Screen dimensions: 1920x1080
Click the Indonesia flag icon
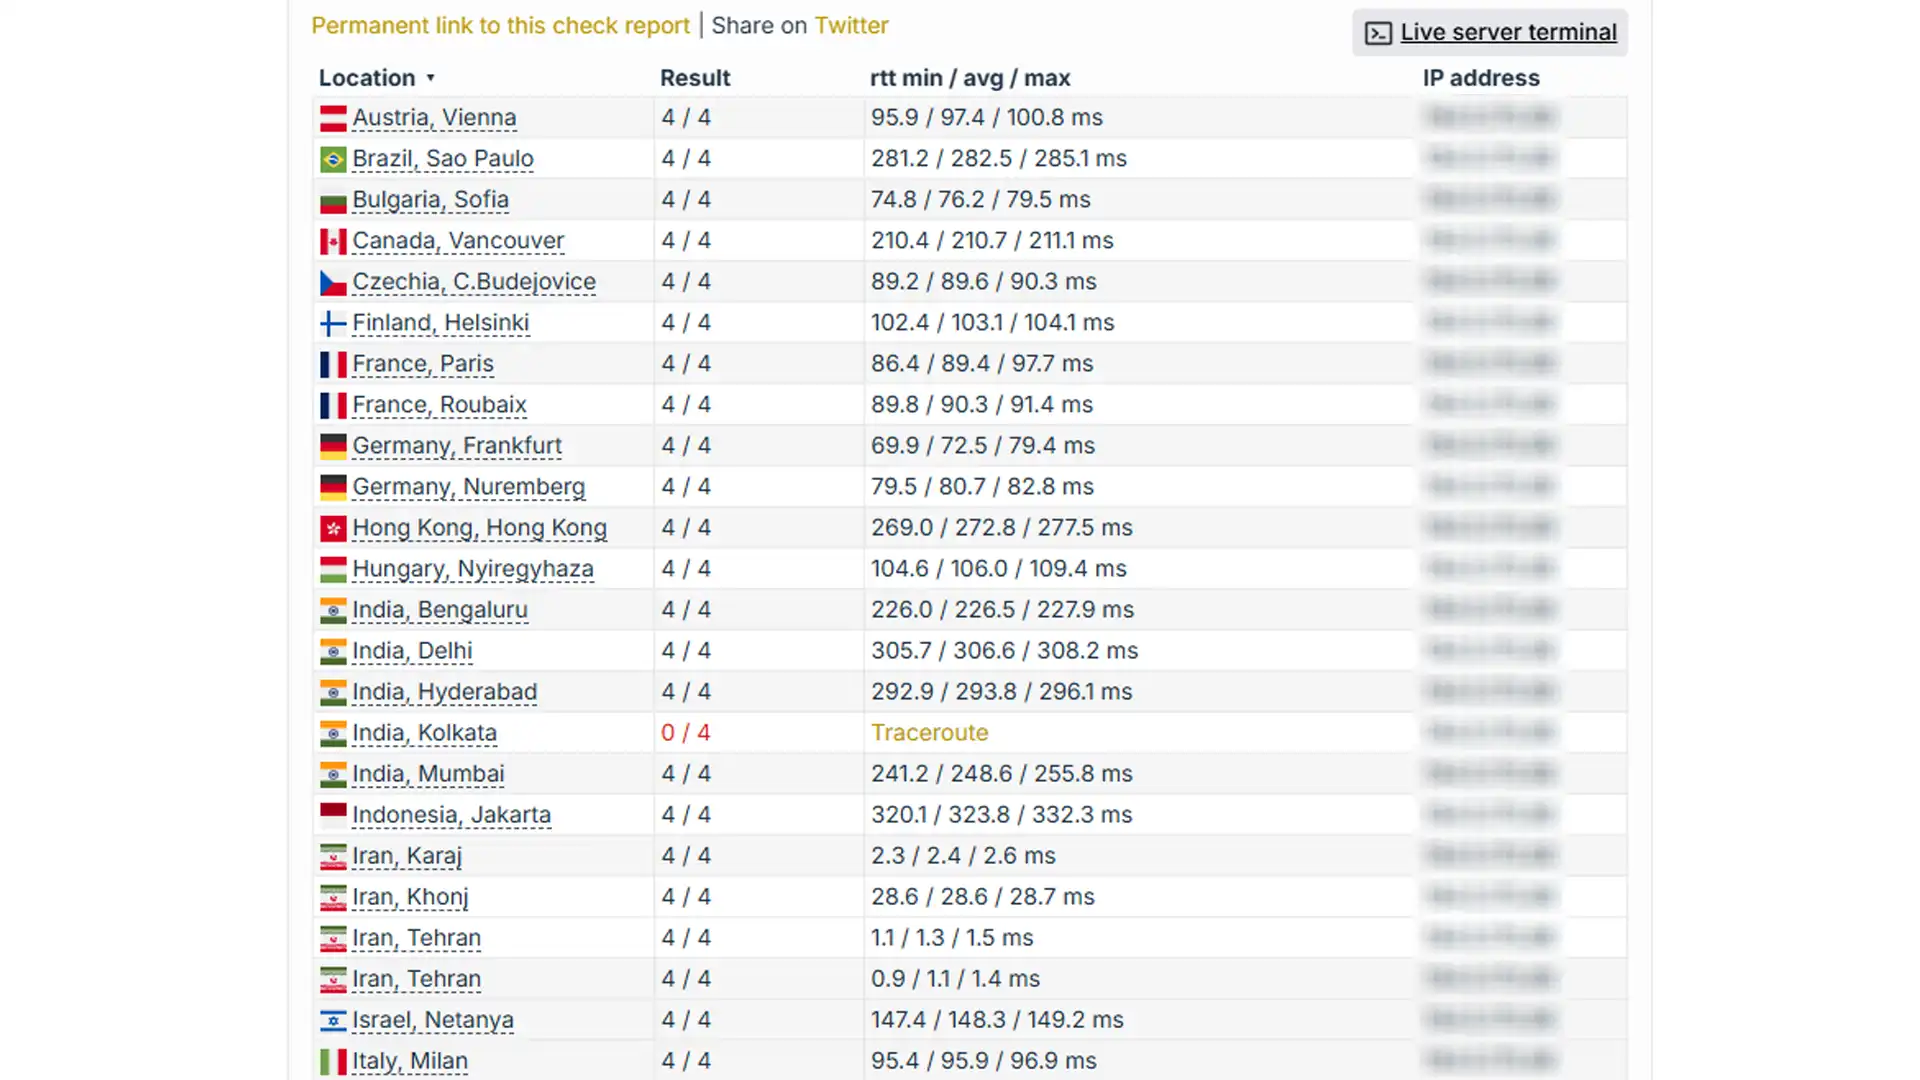[333, 815]
